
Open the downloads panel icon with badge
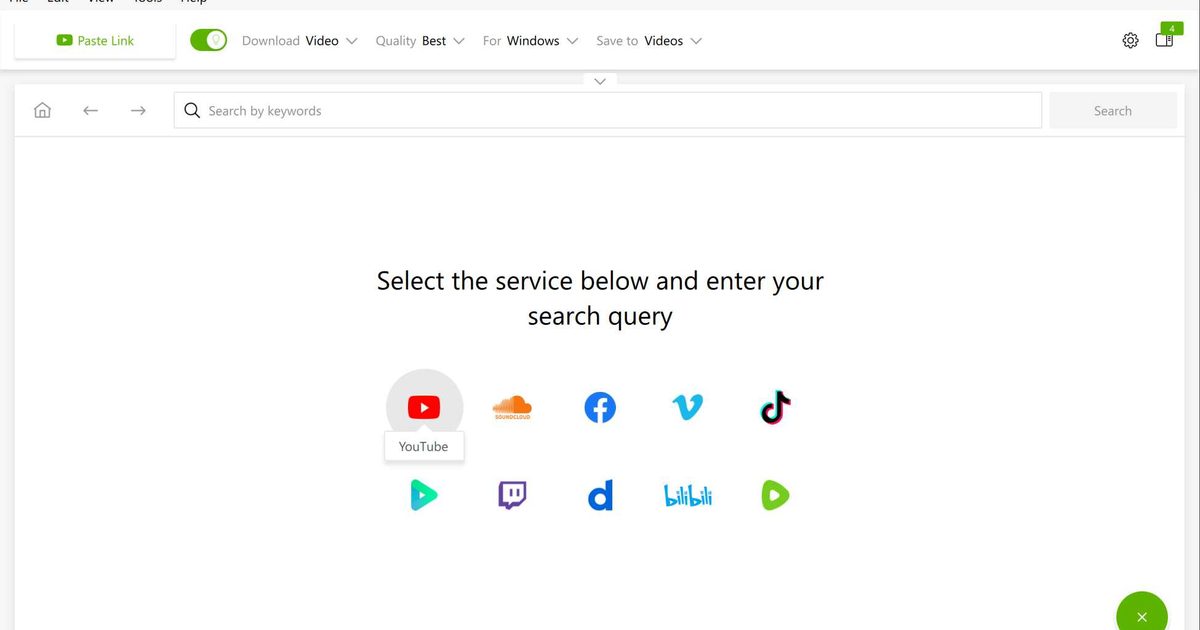[1164, 40]
